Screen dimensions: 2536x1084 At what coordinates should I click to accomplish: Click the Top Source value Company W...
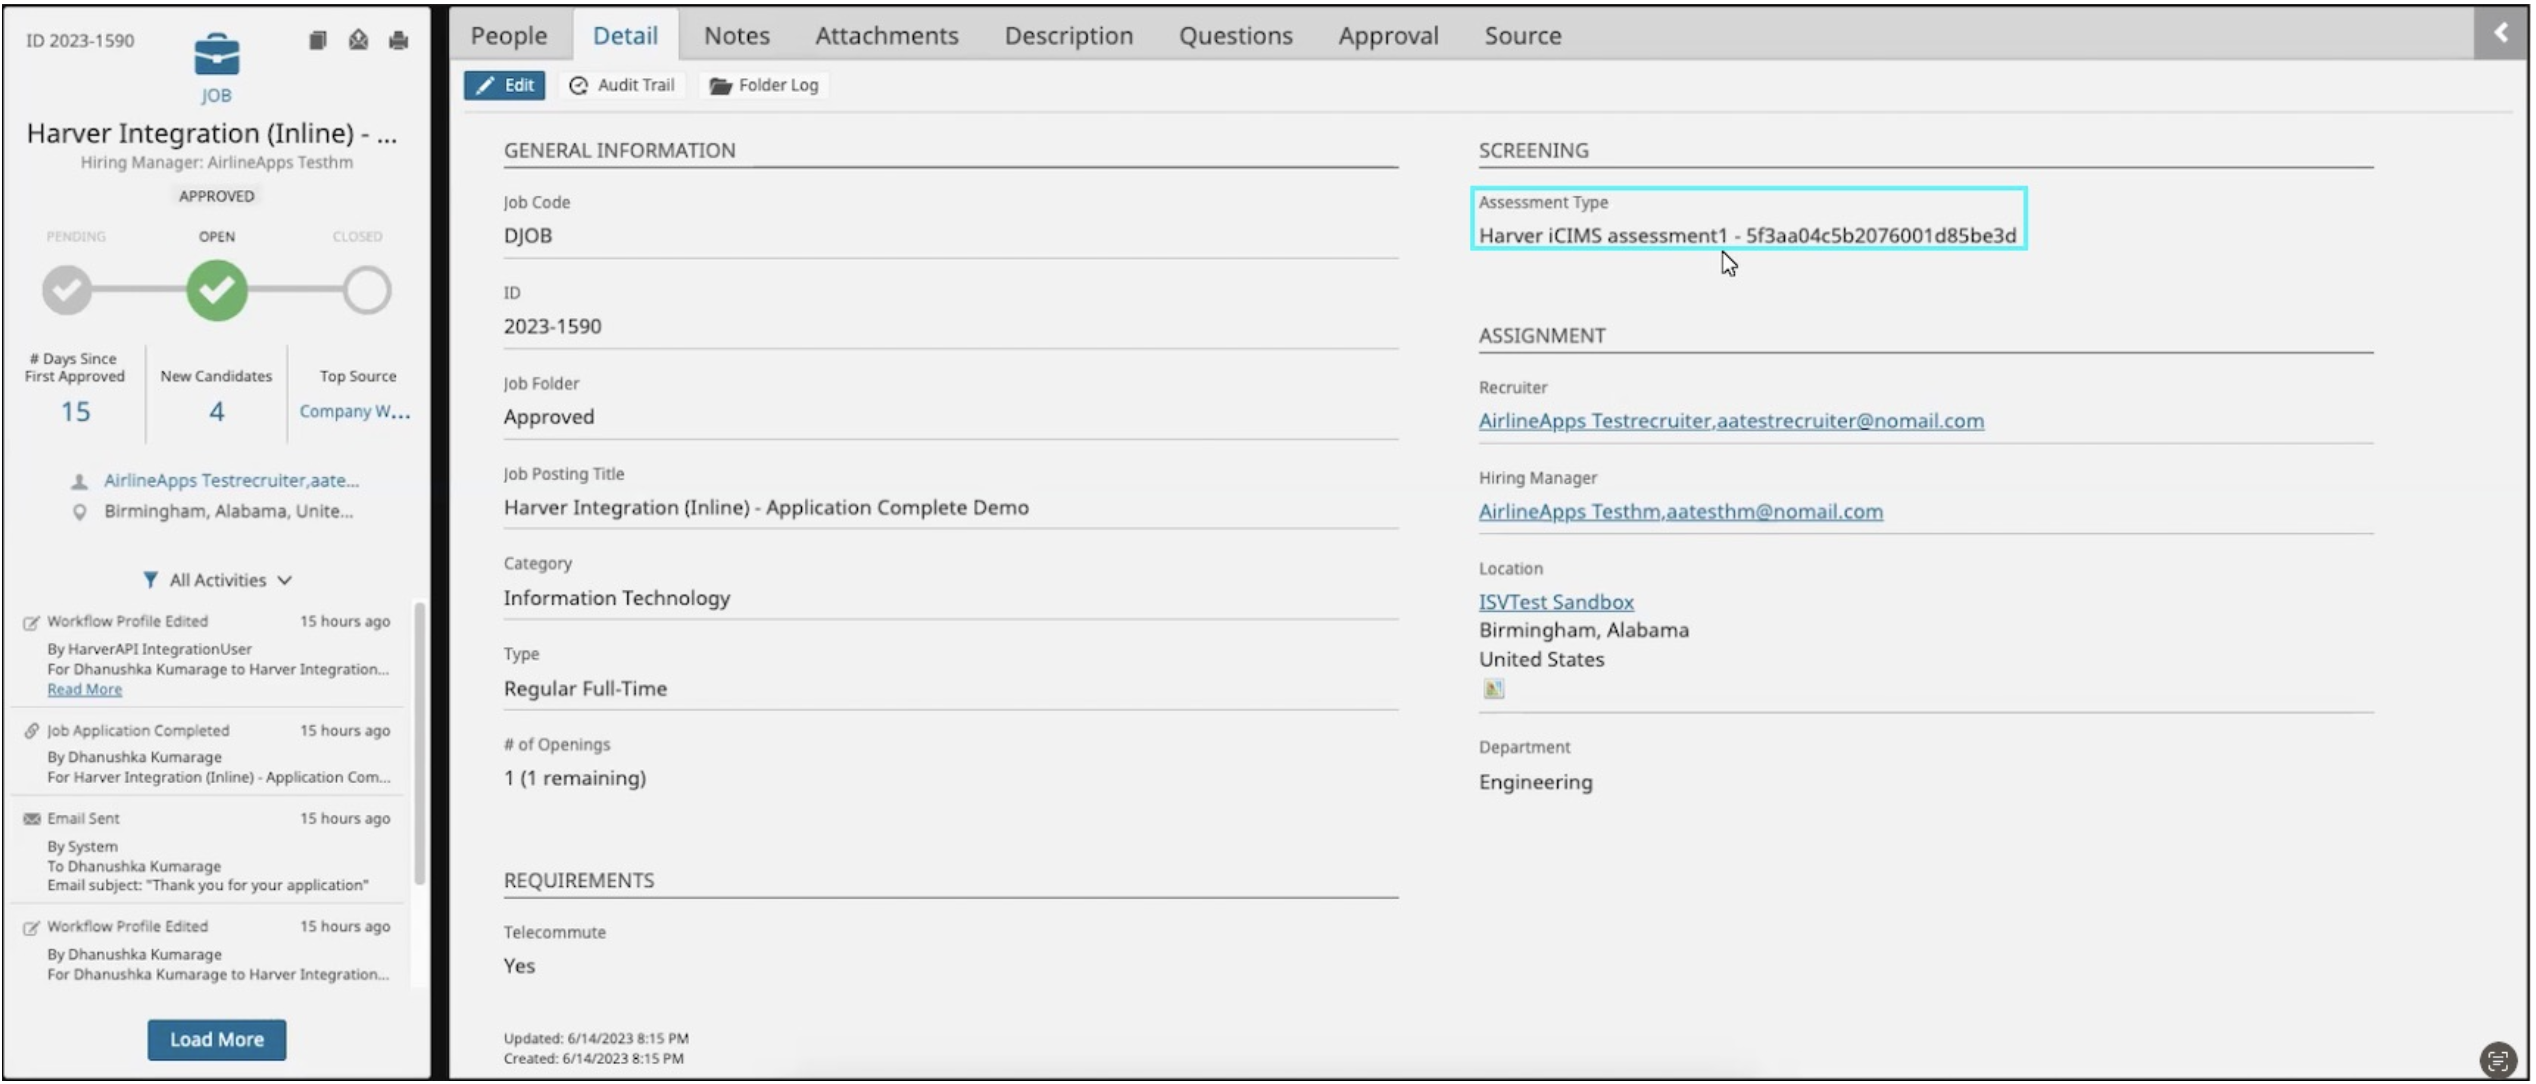coord(354,411)
